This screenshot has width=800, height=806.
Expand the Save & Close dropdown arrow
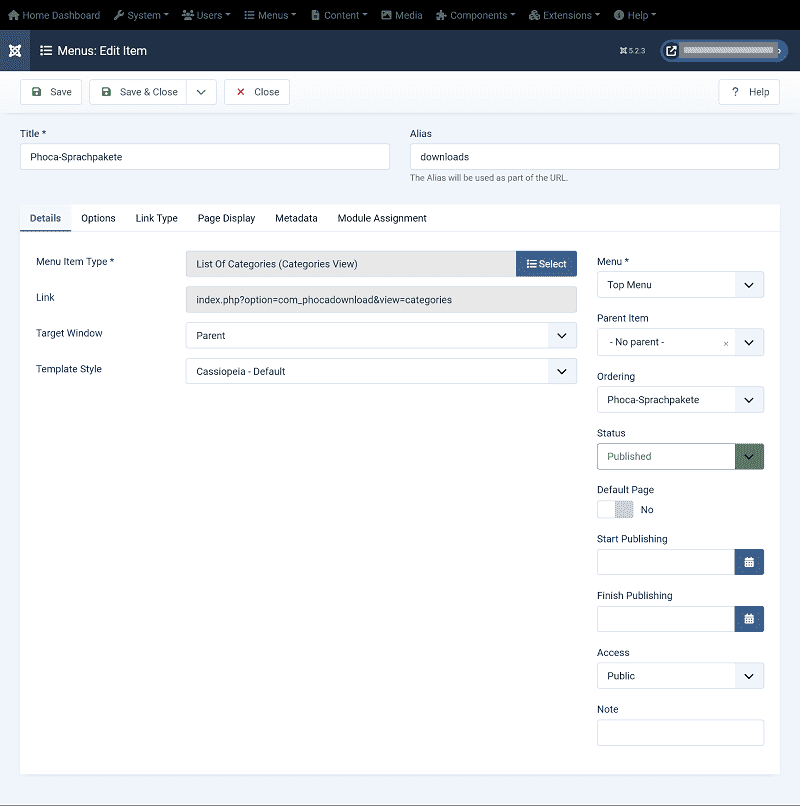pos(201,92)
